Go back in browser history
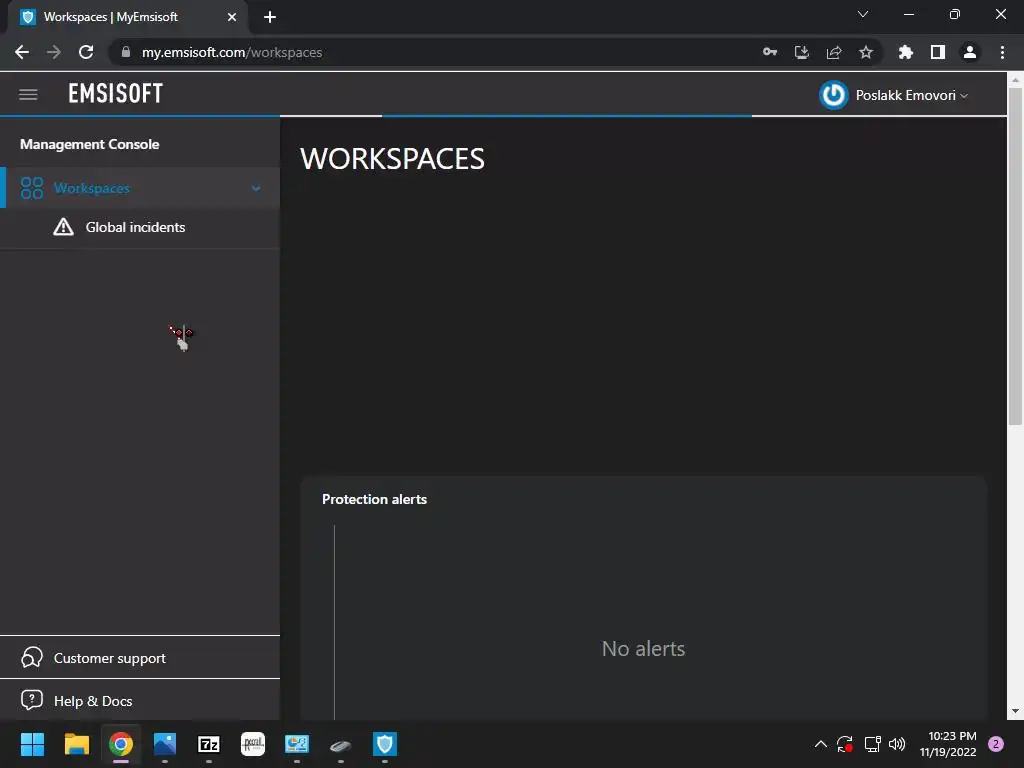The width and height of the screenshot is (1024, 768). [x=22, y=52]
